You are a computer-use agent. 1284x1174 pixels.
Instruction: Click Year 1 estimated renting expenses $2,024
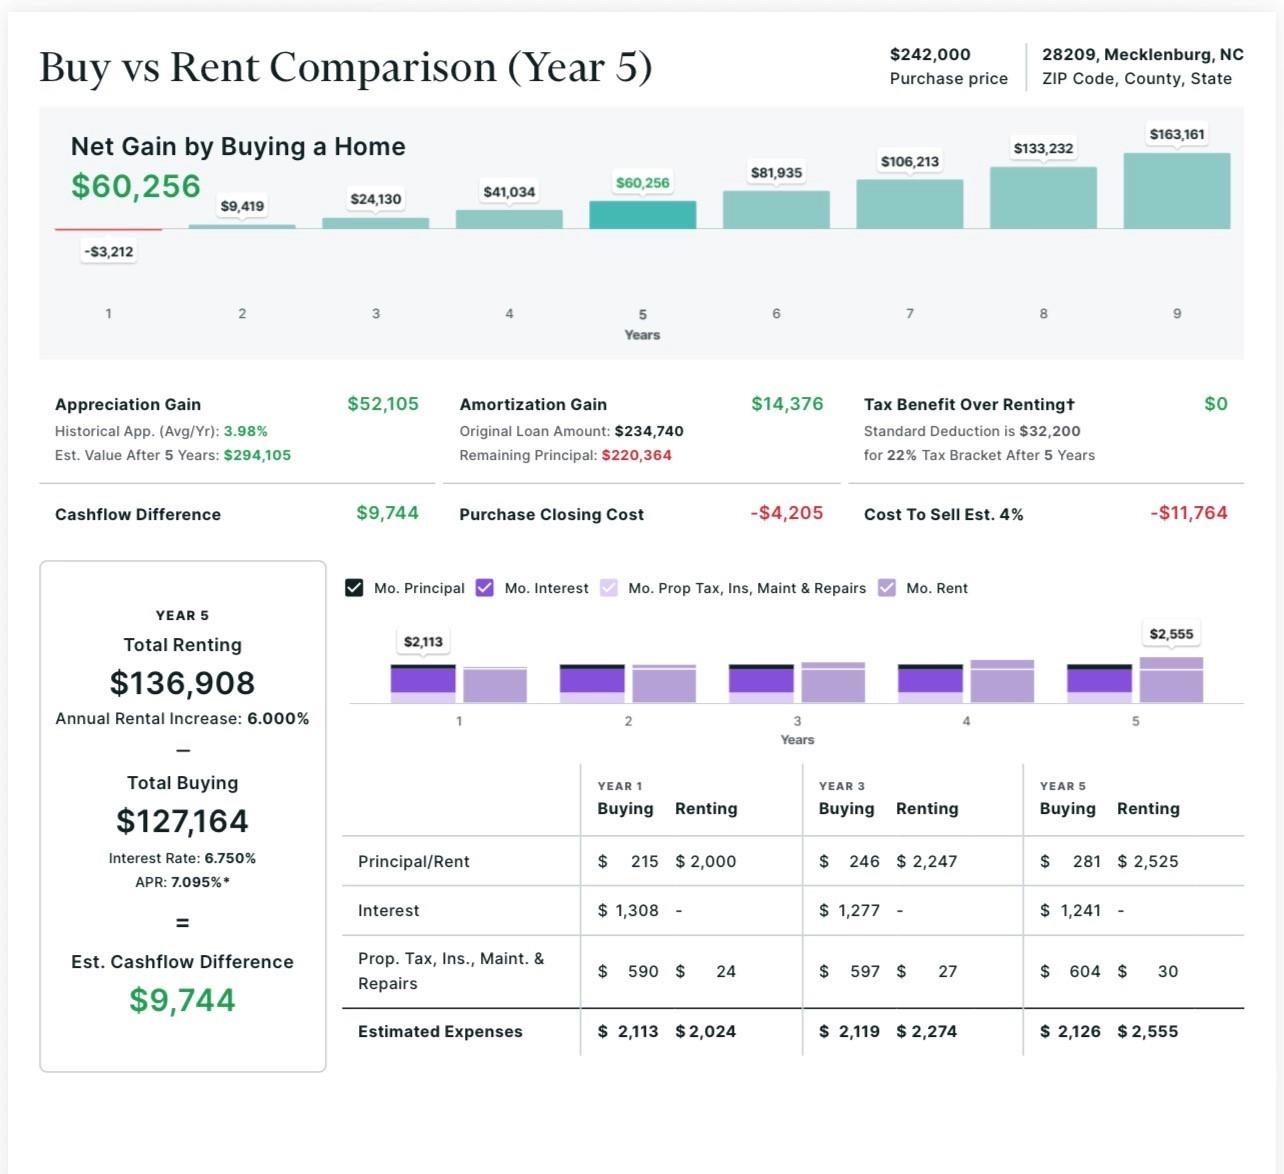pos(706,1032)
